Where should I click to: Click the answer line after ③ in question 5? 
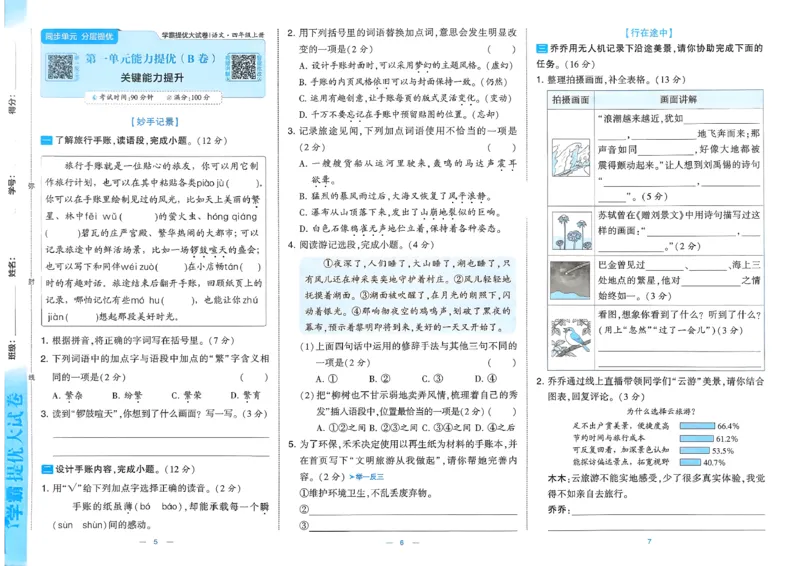point(413,526)
